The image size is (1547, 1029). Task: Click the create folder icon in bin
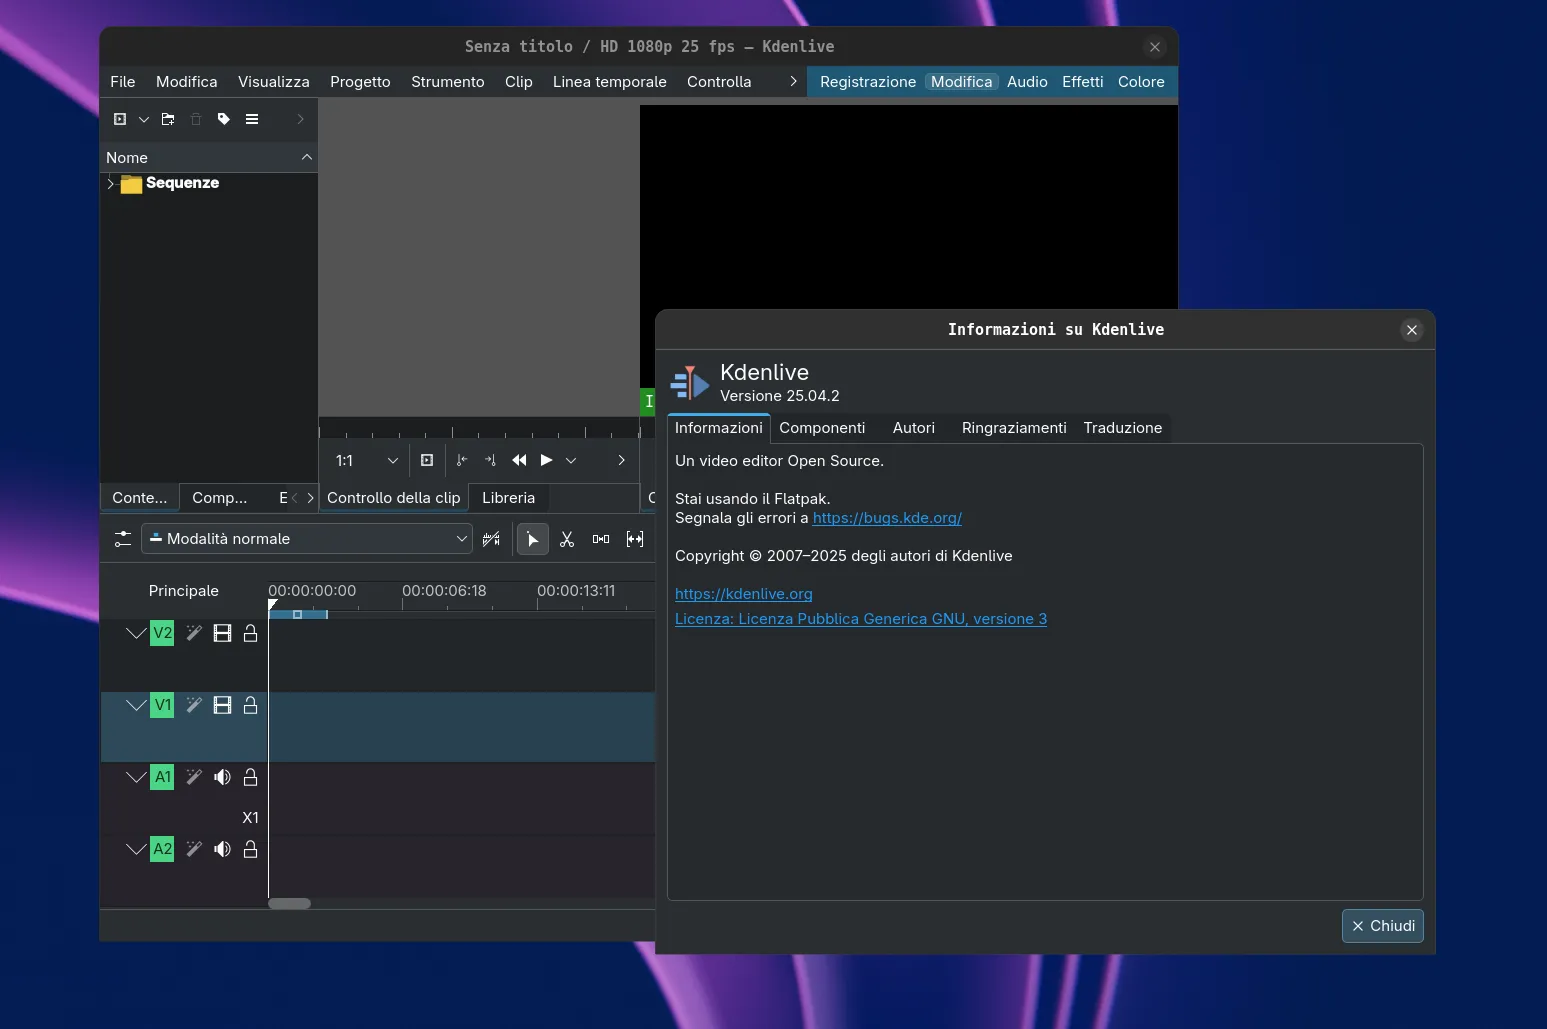coord(168,119)
